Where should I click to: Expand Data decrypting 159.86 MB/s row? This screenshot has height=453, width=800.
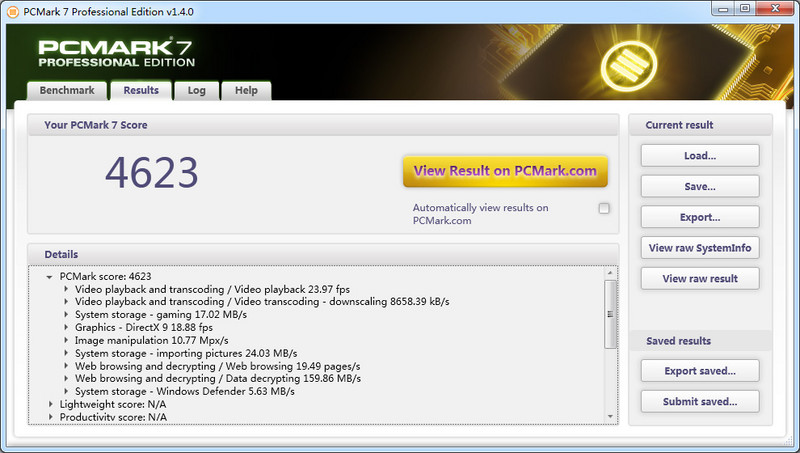66,378
